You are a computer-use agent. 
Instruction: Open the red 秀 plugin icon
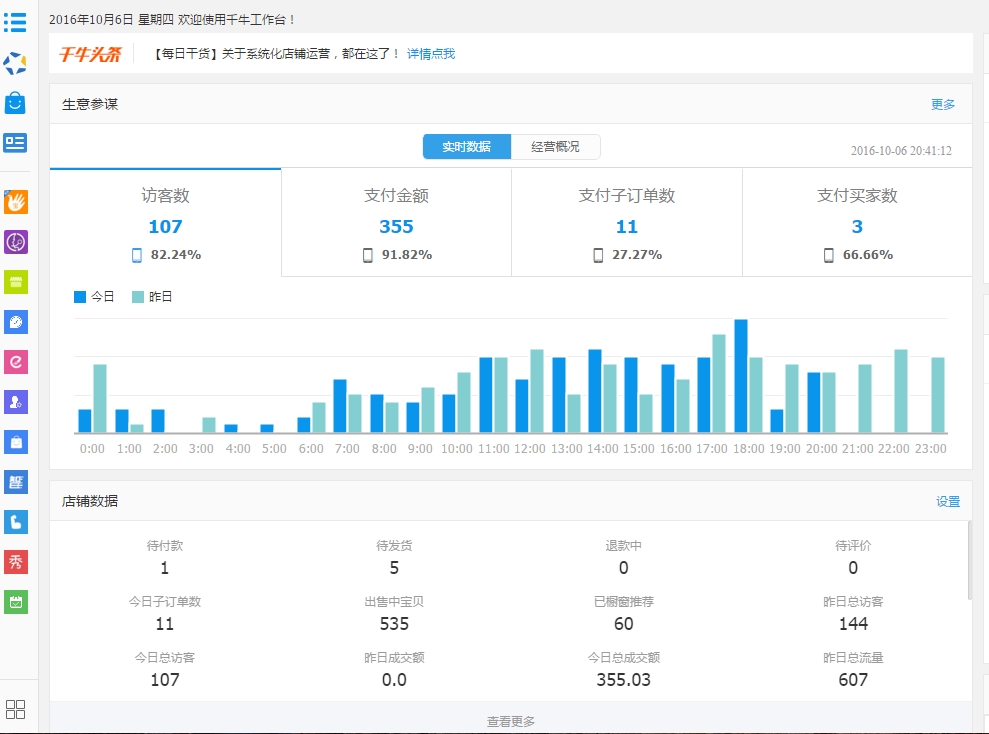(x=16, y=562)
